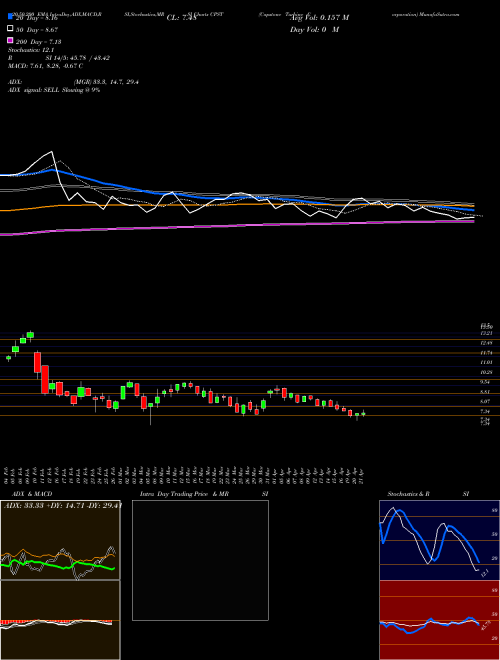The width and height of the screenshot is (500, 660).
Task: Select the '200 Day - 7.13' legend label
Action: tap(38, 42)
